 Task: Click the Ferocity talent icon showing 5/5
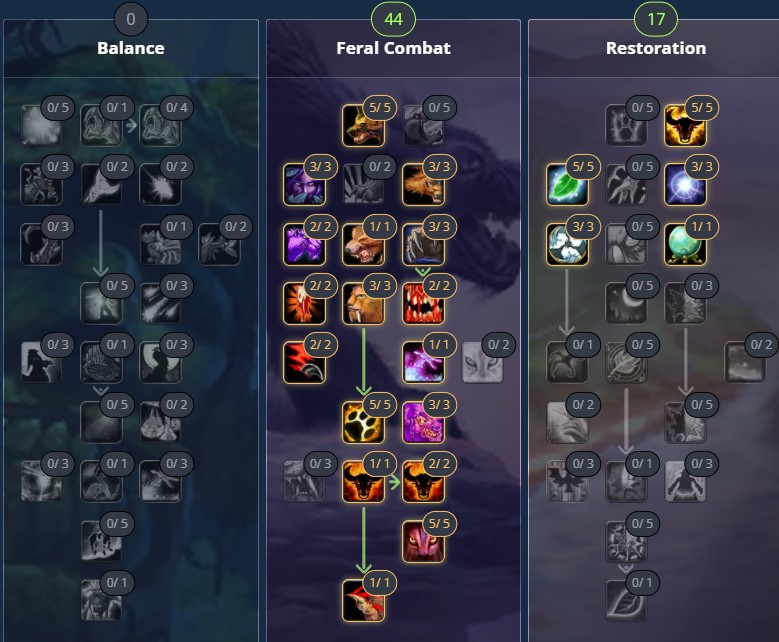363,125
